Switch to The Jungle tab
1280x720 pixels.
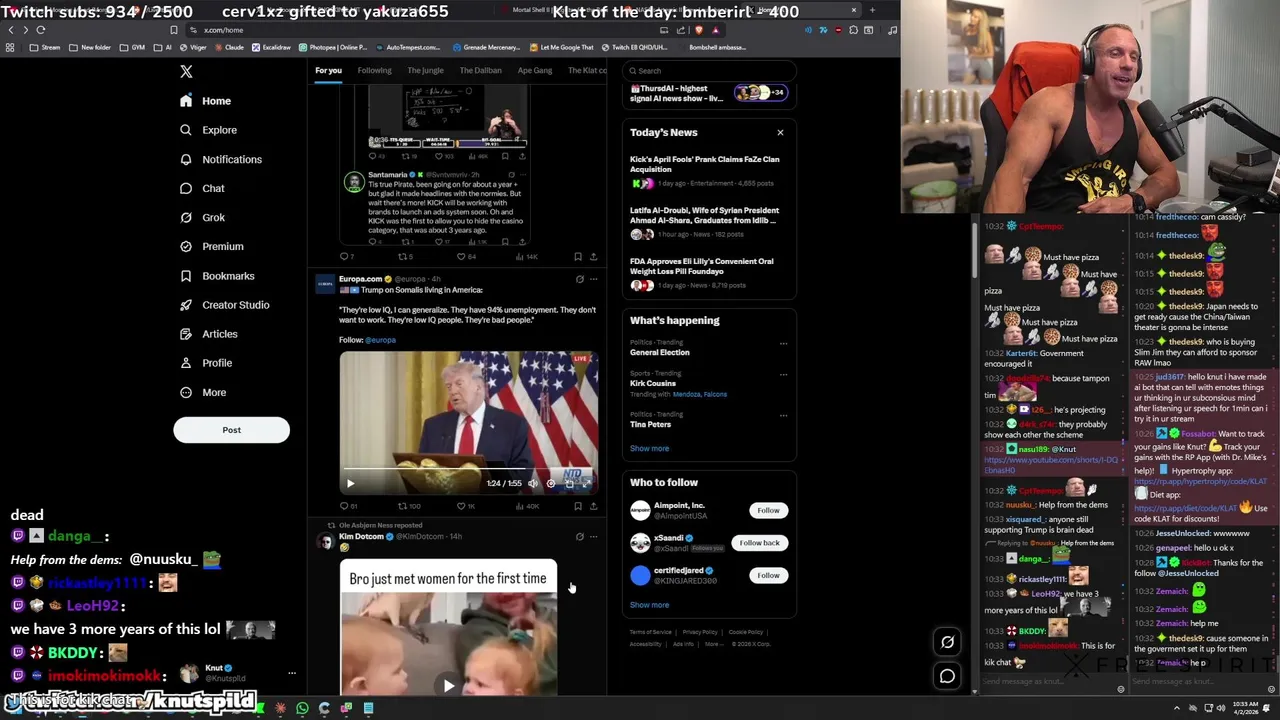click(x=425, y=70)
